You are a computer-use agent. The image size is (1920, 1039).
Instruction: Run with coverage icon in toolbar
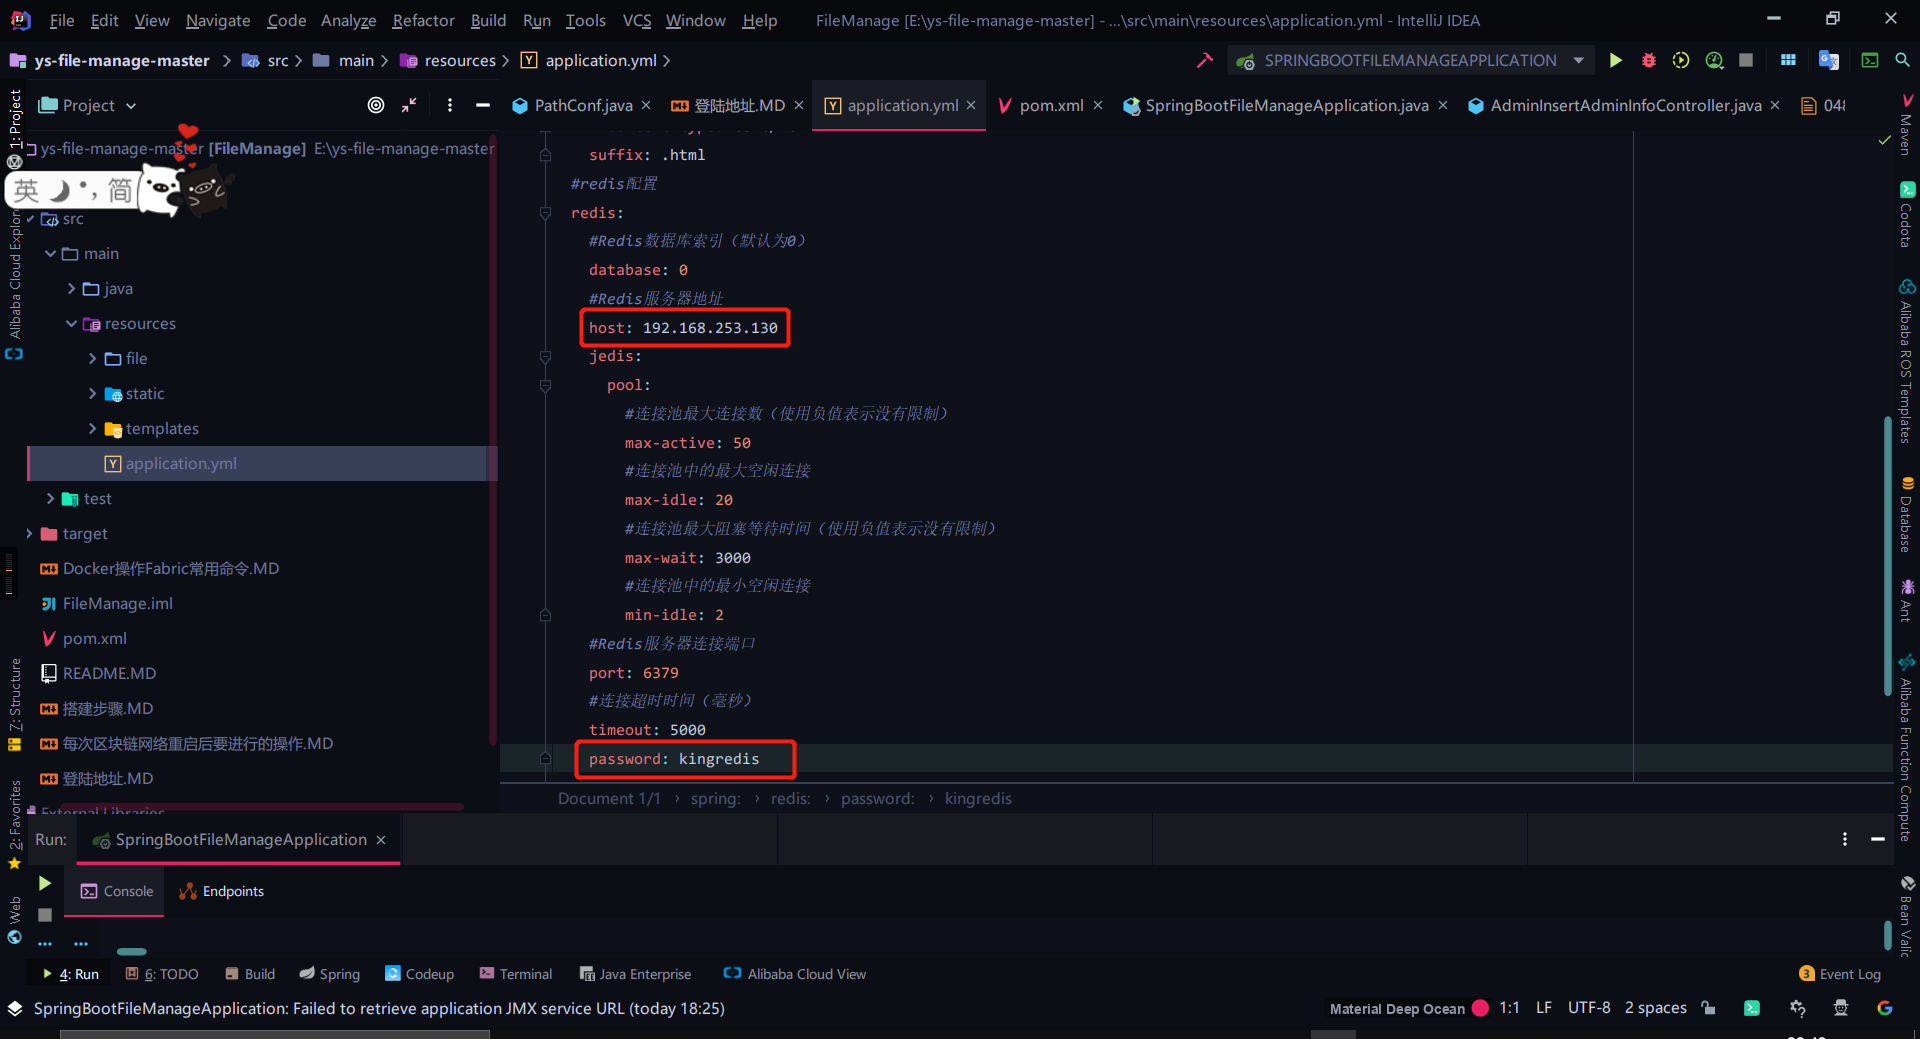pos(1681,60)
